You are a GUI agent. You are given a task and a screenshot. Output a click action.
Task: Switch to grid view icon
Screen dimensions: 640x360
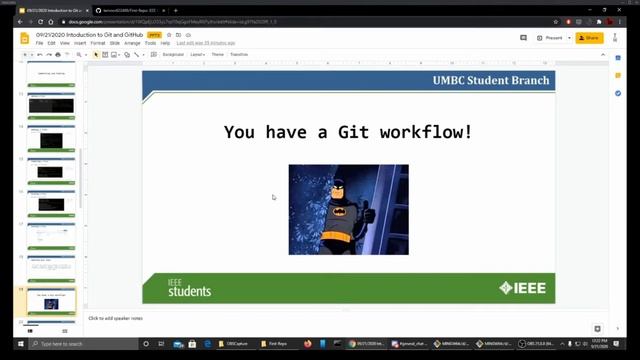tap(64, 331)
